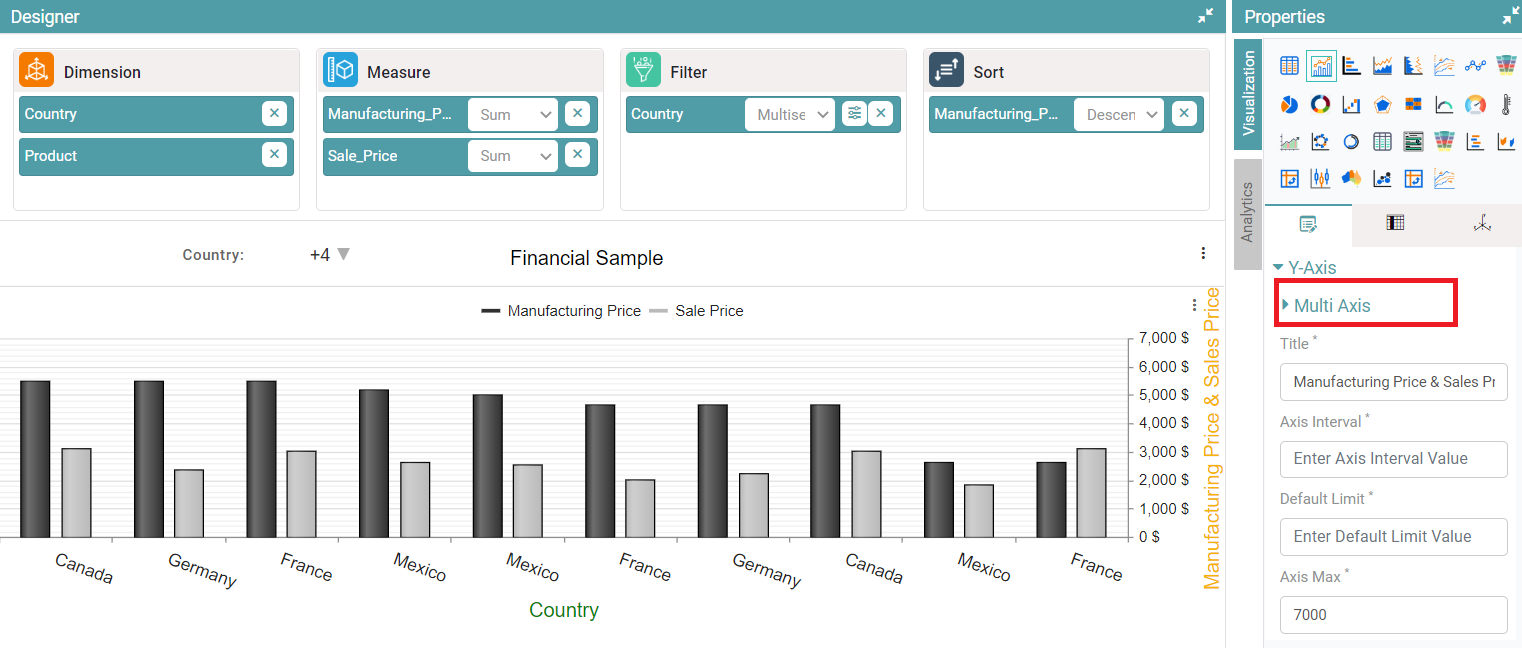
Task: Open Descending sort order dropdown
Action: pos(1119,115)
